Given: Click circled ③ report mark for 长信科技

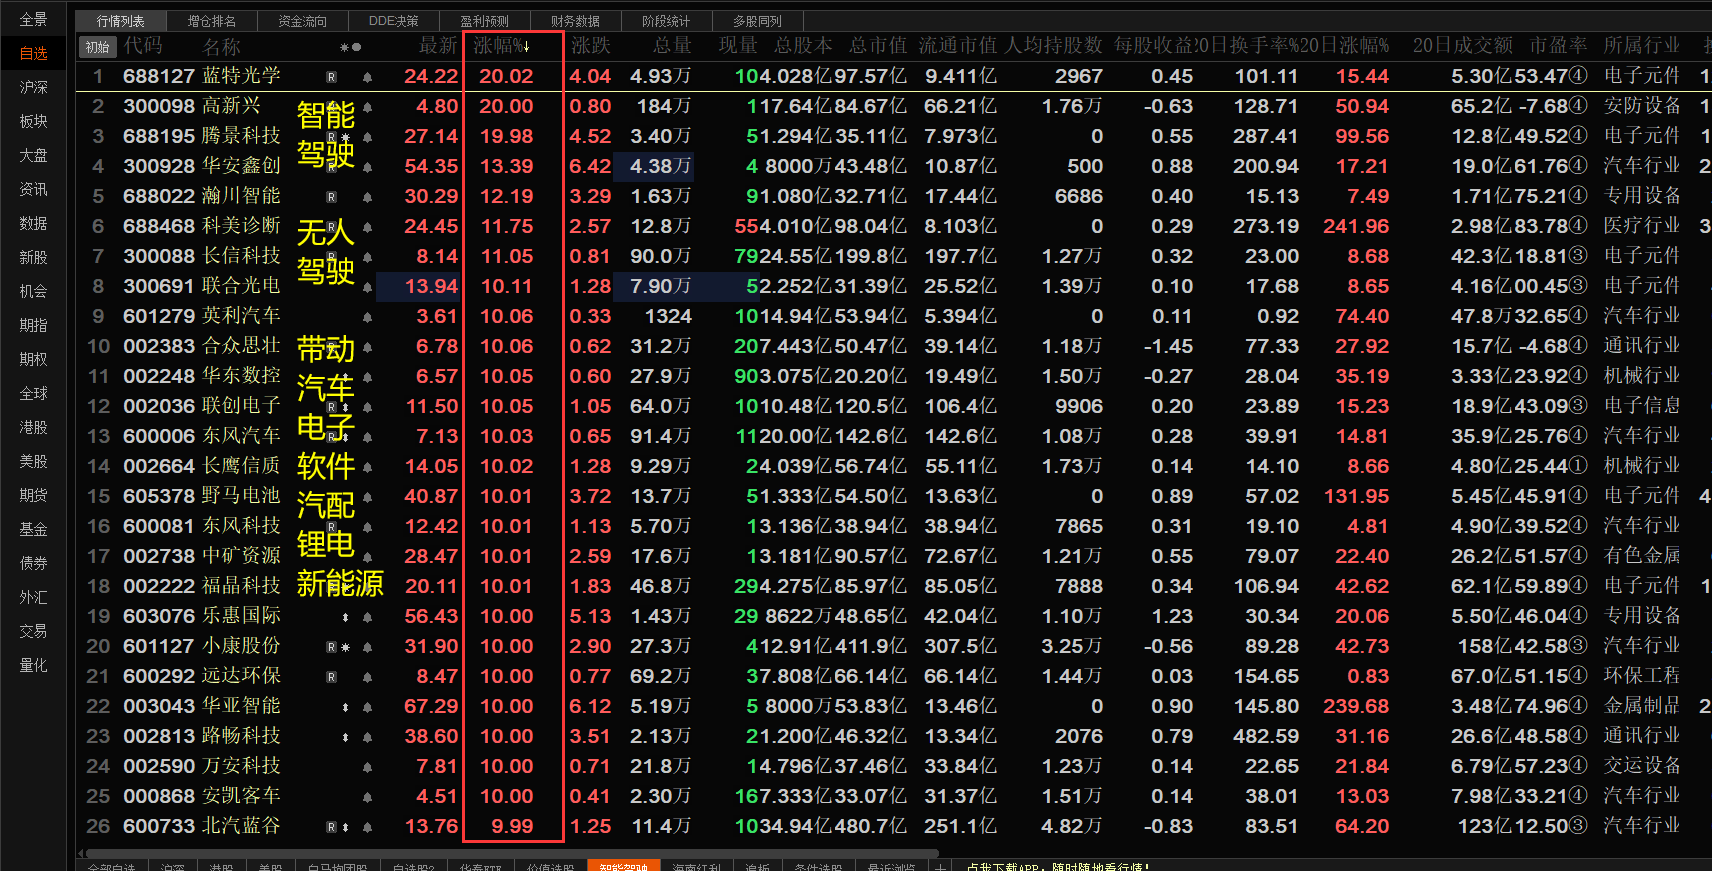Looking at the screenshot, I should 1577,256.
